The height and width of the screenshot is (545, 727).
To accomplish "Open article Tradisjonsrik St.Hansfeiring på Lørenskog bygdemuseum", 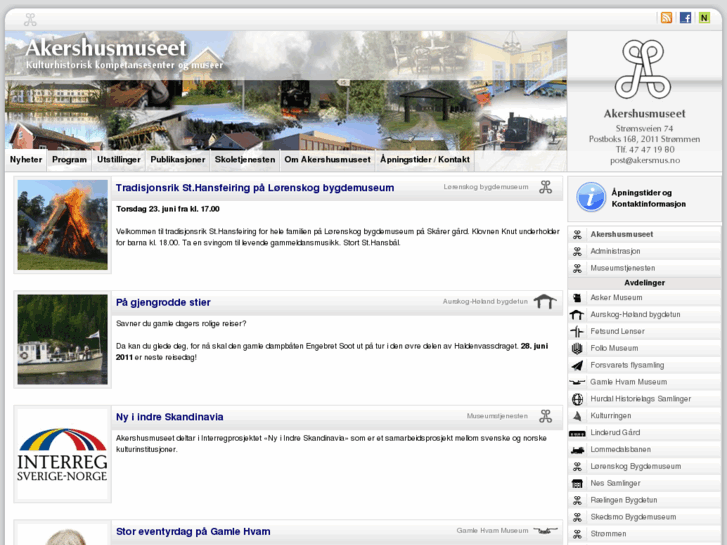I will [x=255, y=188].
